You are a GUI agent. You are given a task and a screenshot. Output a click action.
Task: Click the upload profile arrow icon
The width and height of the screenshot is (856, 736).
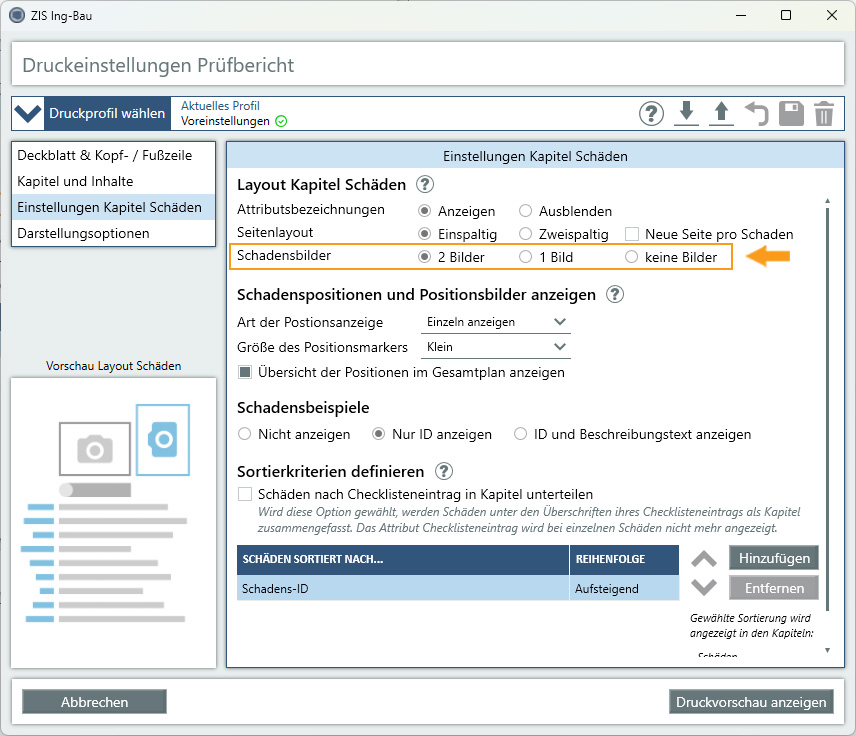coord(721,113)
